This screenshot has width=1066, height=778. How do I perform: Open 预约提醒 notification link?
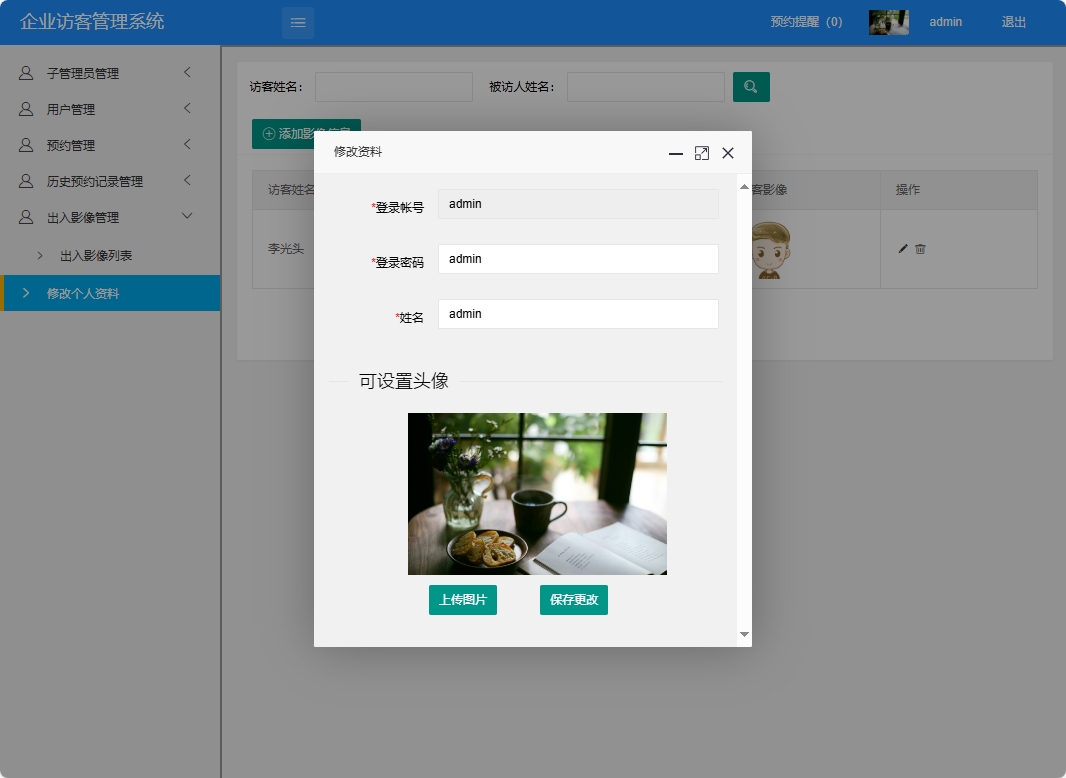(x=806, y=21)
